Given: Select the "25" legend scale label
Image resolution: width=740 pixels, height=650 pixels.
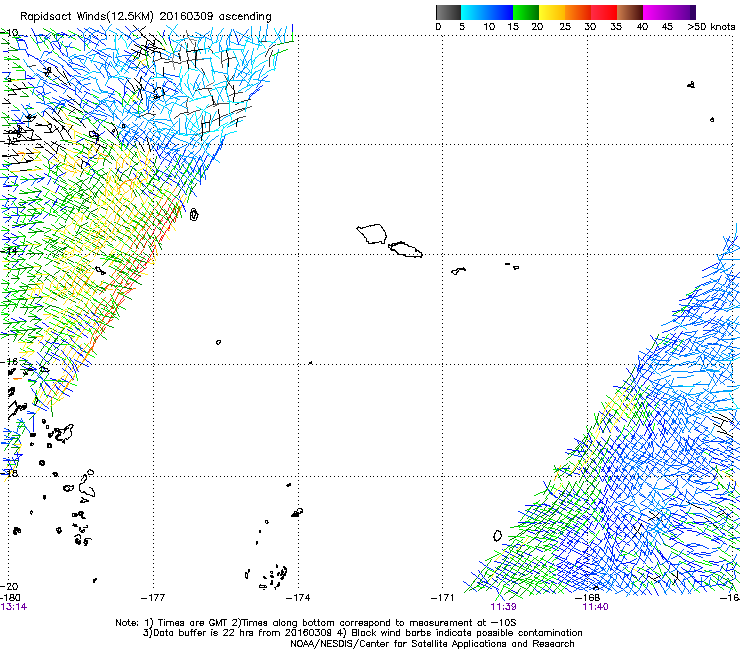Looking at the screenshot, I should pyautogui.click(x=565, y=26).
